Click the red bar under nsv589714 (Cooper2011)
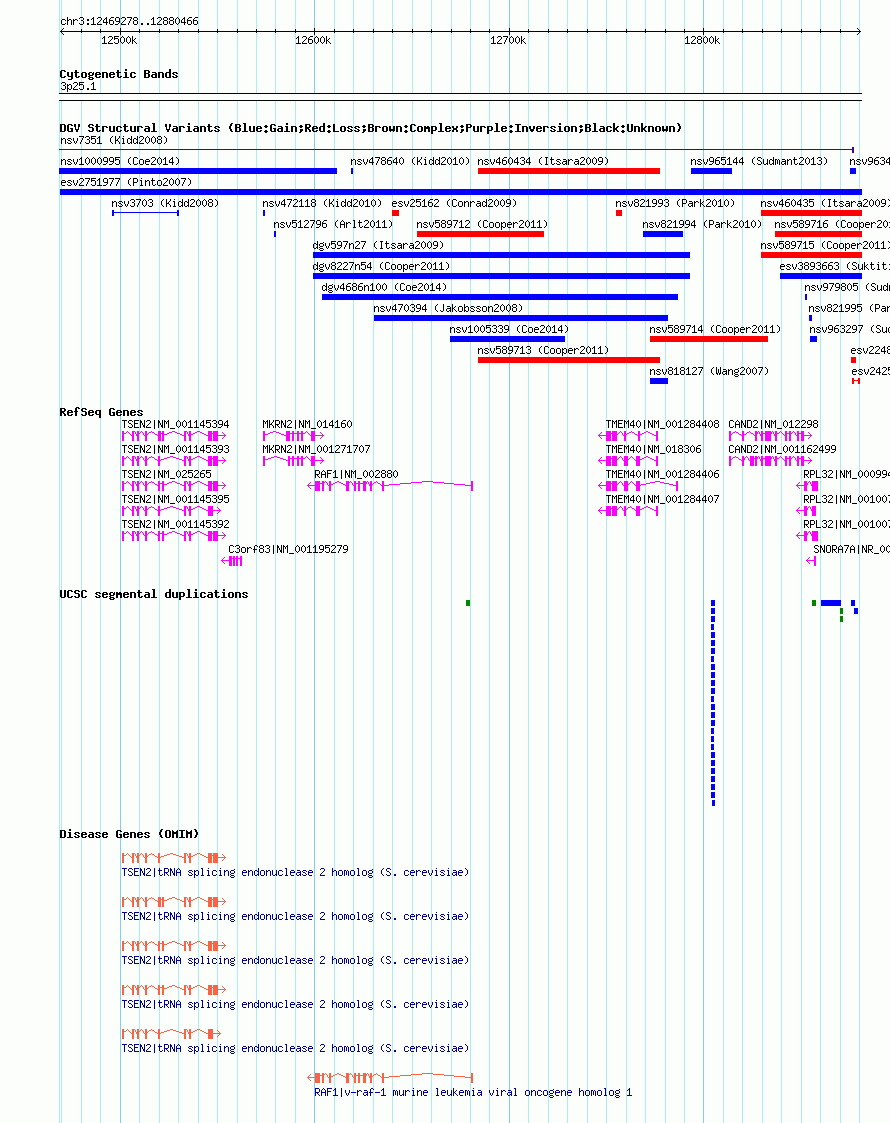Viewport: 890px width, 1123px height. [x=709, y=339]
